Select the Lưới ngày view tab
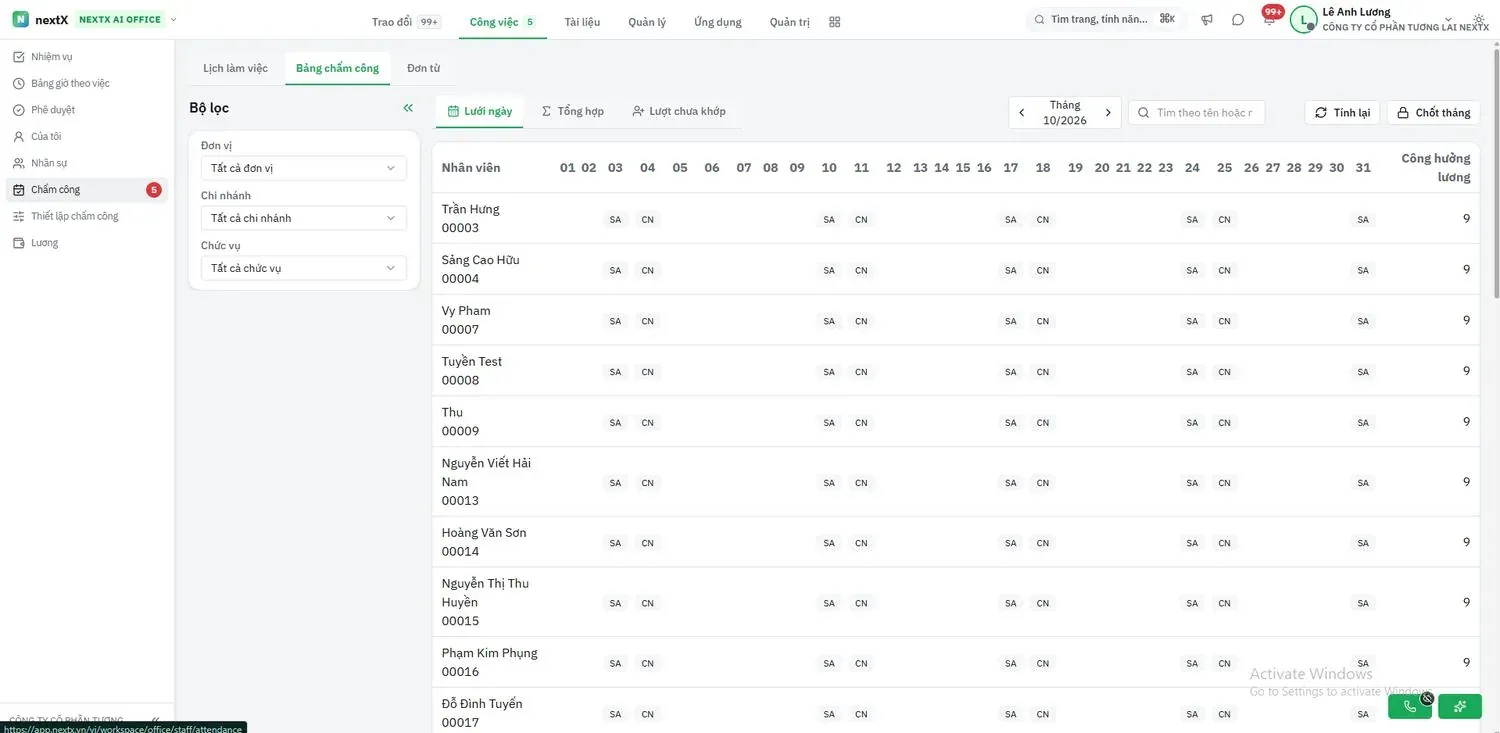The height and width of the screenshot is (733, 1500). [x=480, y=111]
